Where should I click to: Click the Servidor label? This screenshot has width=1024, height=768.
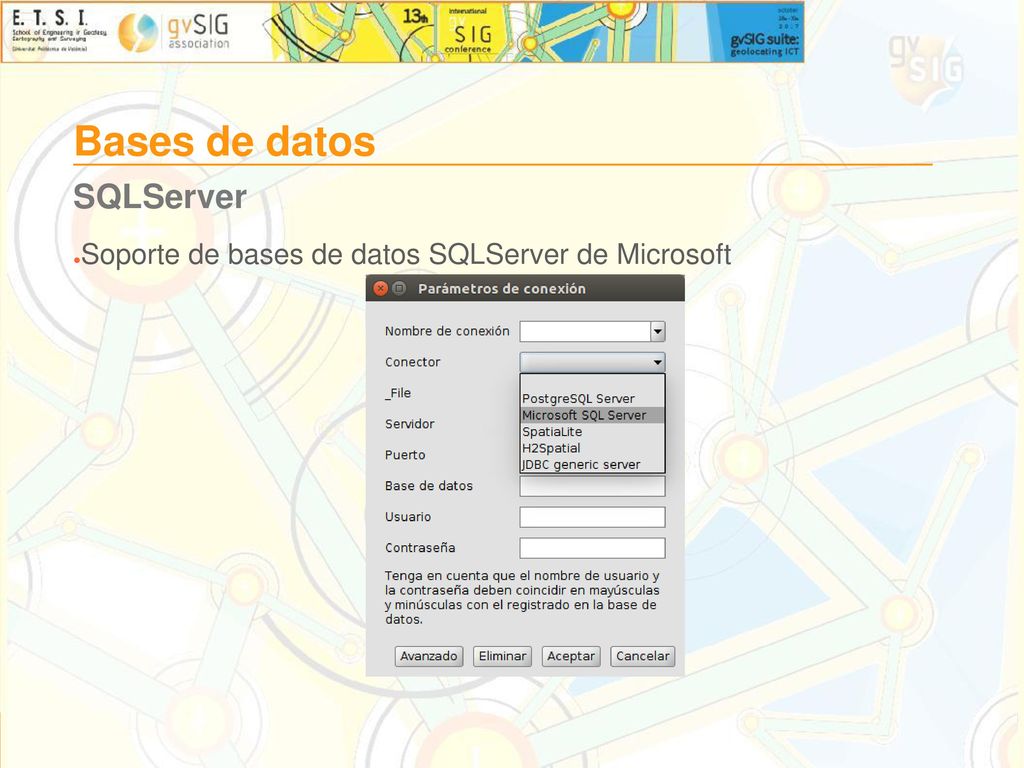(409, 424)
